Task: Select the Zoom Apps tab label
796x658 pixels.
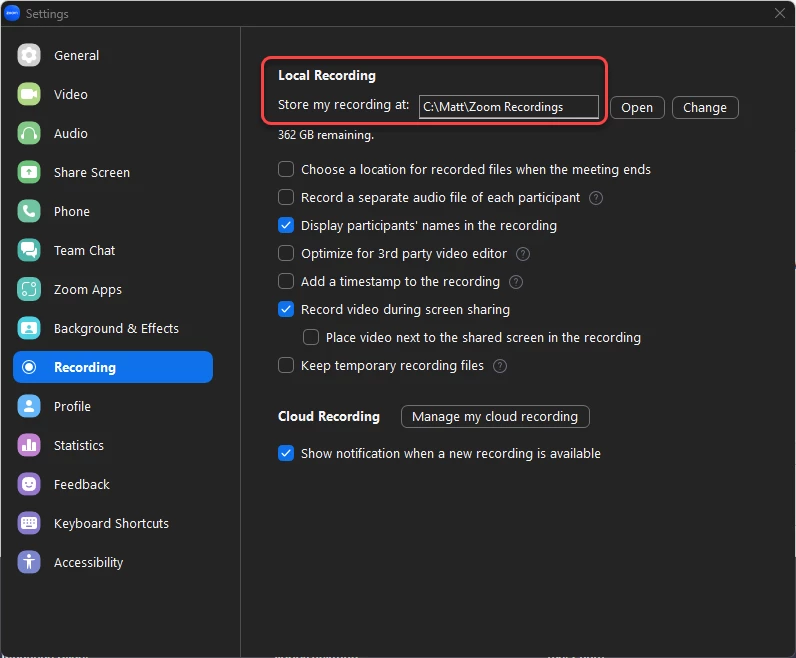Action: coord(88,290)
